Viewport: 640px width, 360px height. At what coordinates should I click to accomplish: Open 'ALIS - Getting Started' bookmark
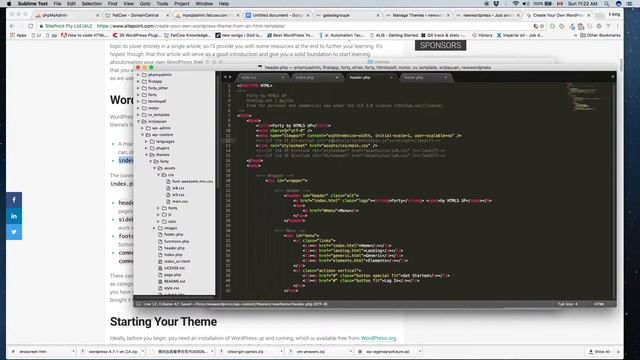point(393,36)
